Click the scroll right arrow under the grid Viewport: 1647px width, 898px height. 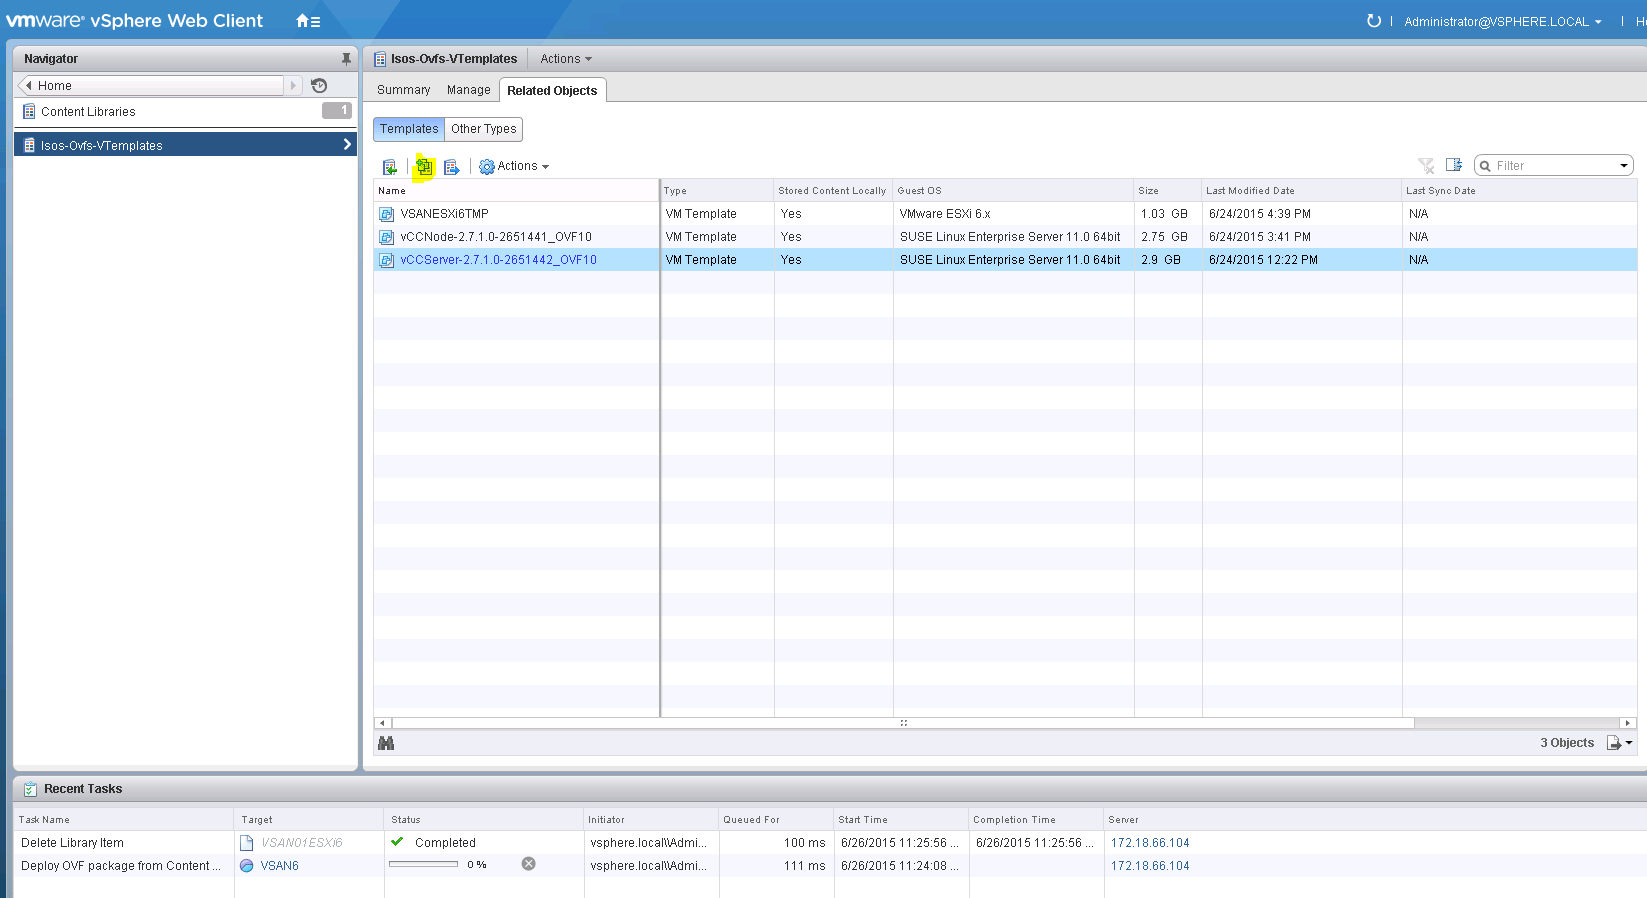(1627, 723)
